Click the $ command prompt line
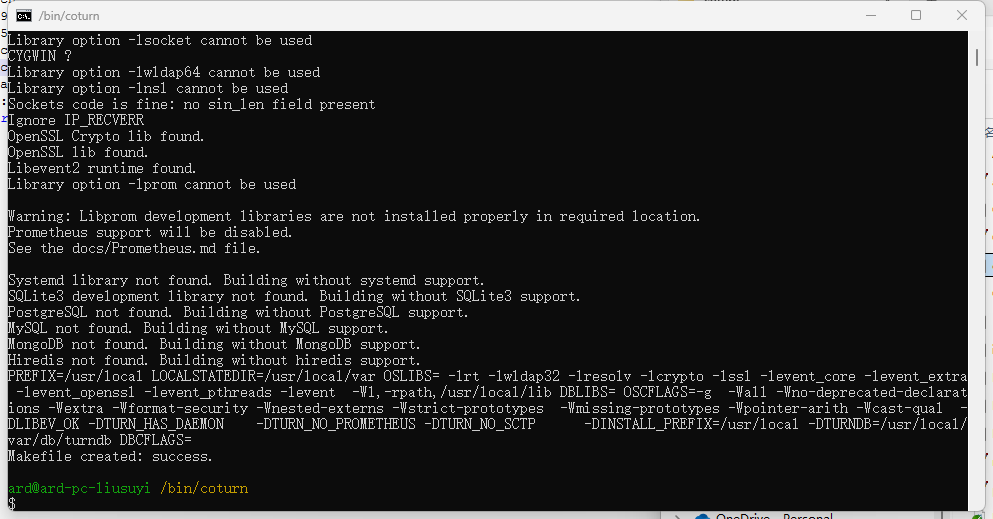993x519 pixels. pos(12,504)
